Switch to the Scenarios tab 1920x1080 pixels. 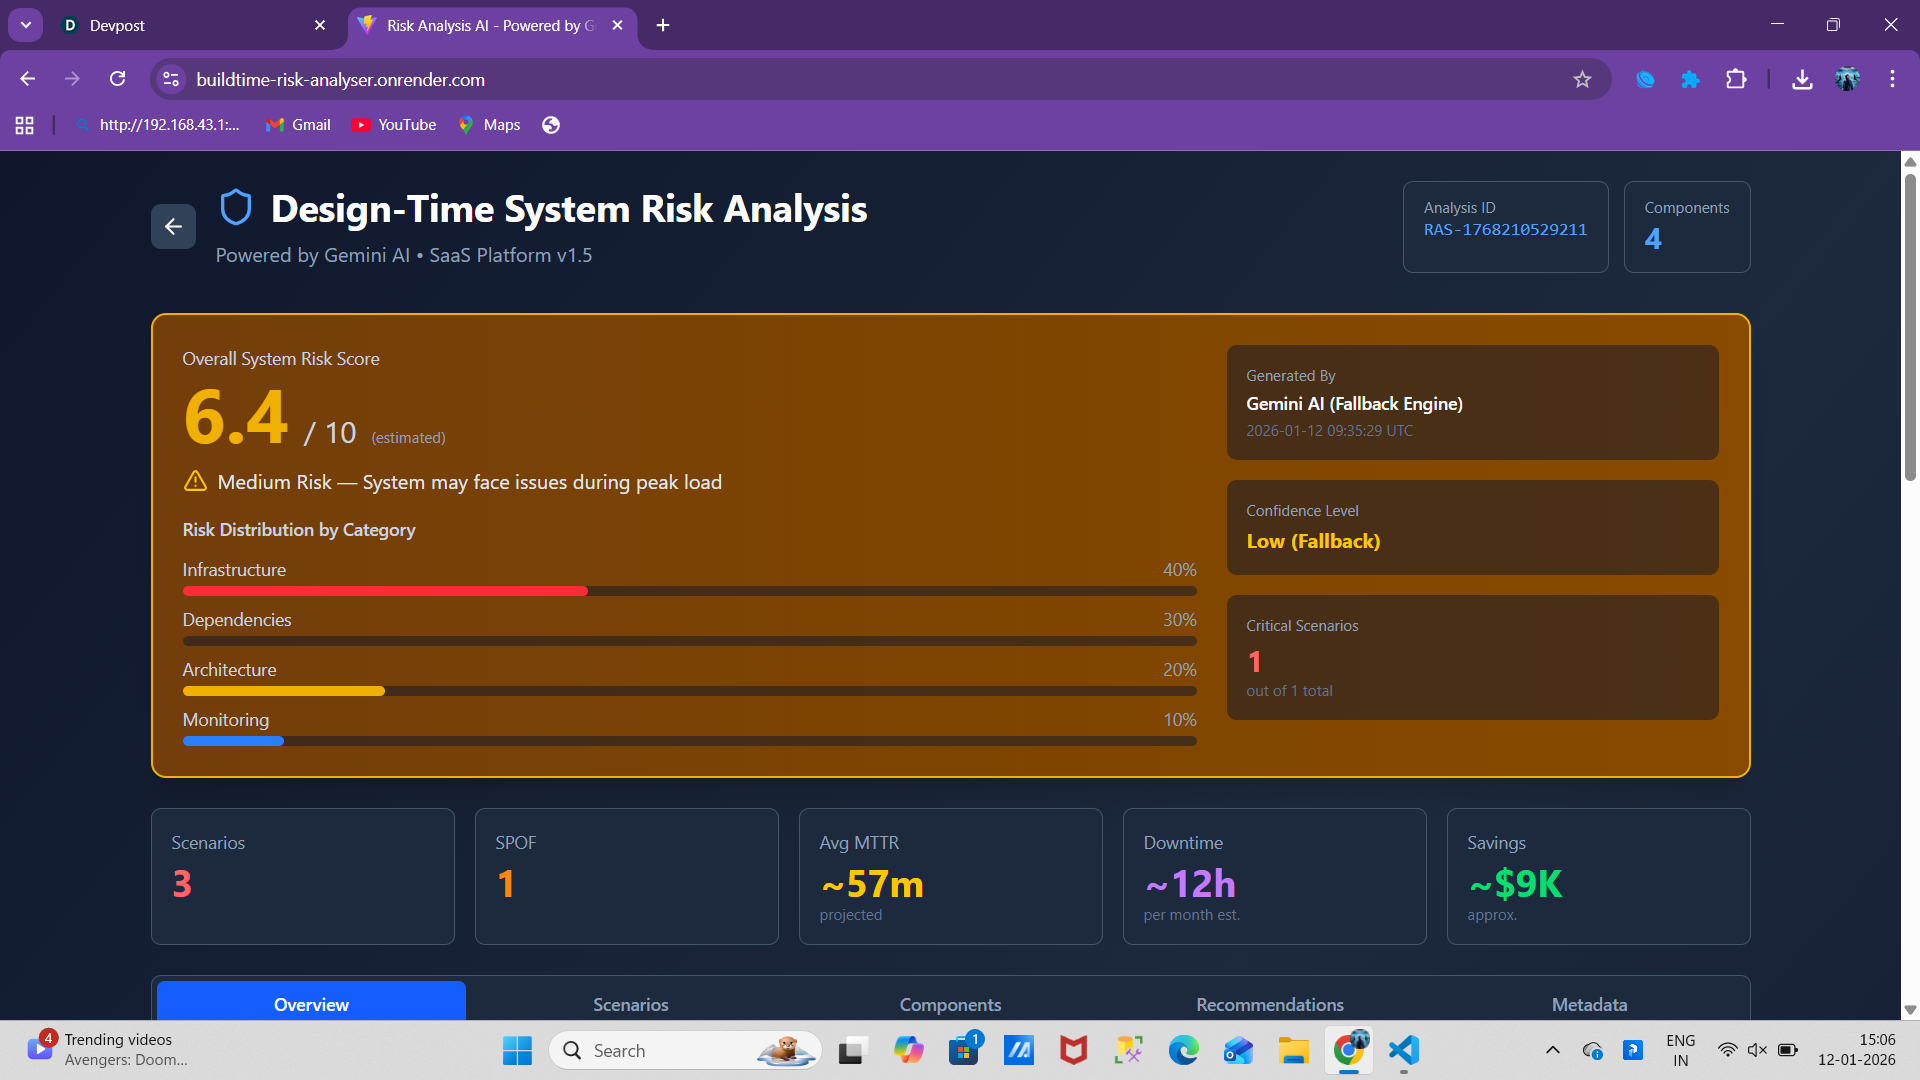(x=630, y=1004)
